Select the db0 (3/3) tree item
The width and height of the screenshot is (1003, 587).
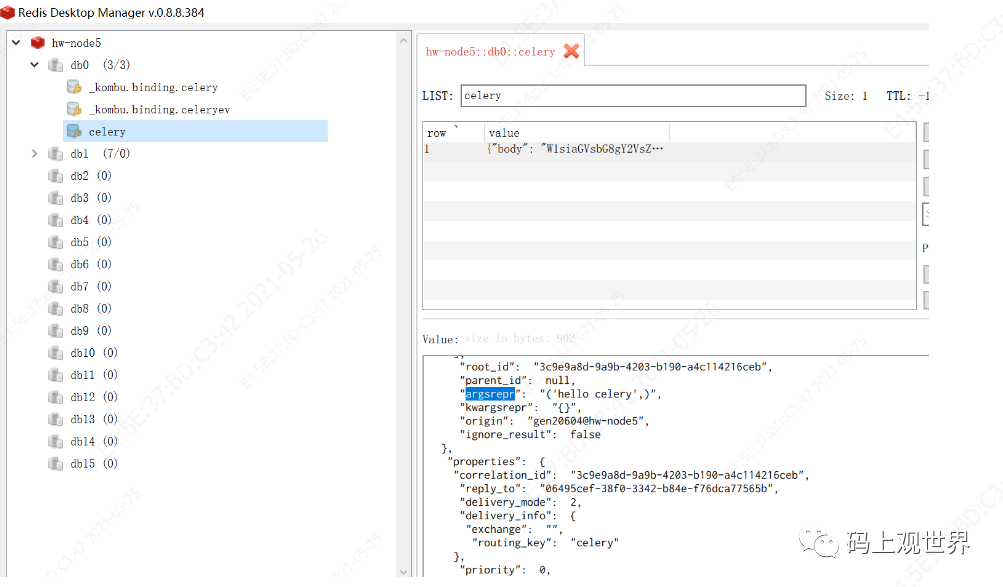pos(100,65)
